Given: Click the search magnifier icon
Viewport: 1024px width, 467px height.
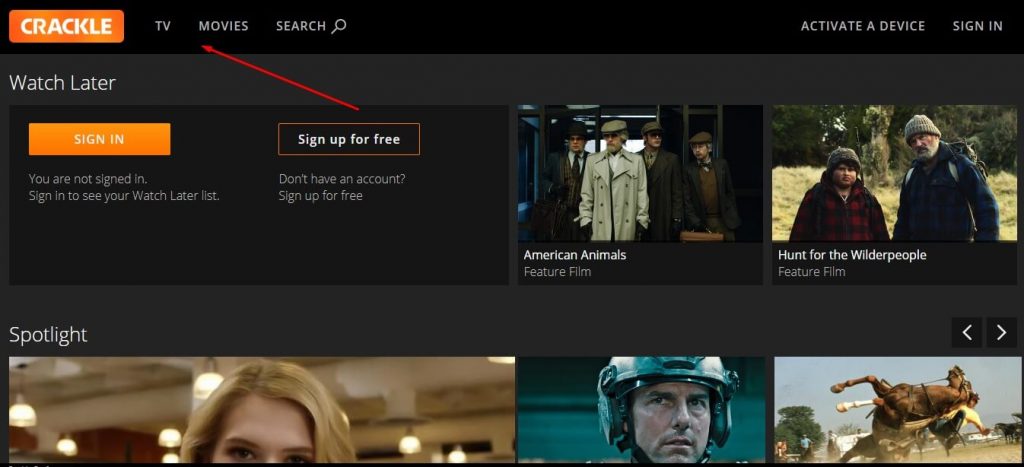Looking at the screenshot, I should point(339,26).
